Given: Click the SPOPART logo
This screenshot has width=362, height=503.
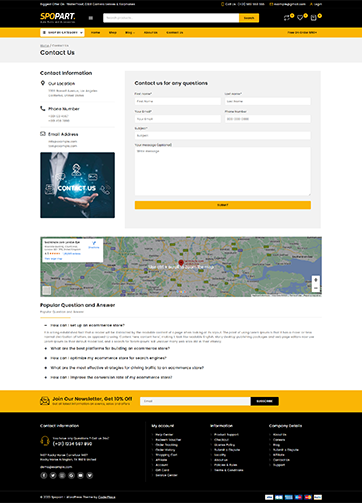Looking at the screenshot, I should [x=58, y=18].
